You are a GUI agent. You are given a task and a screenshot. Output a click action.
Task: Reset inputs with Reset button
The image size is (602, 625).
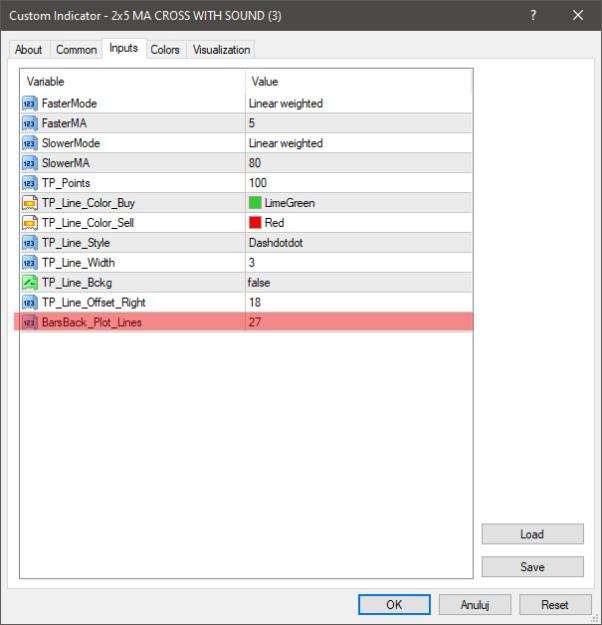pos(555,605)
